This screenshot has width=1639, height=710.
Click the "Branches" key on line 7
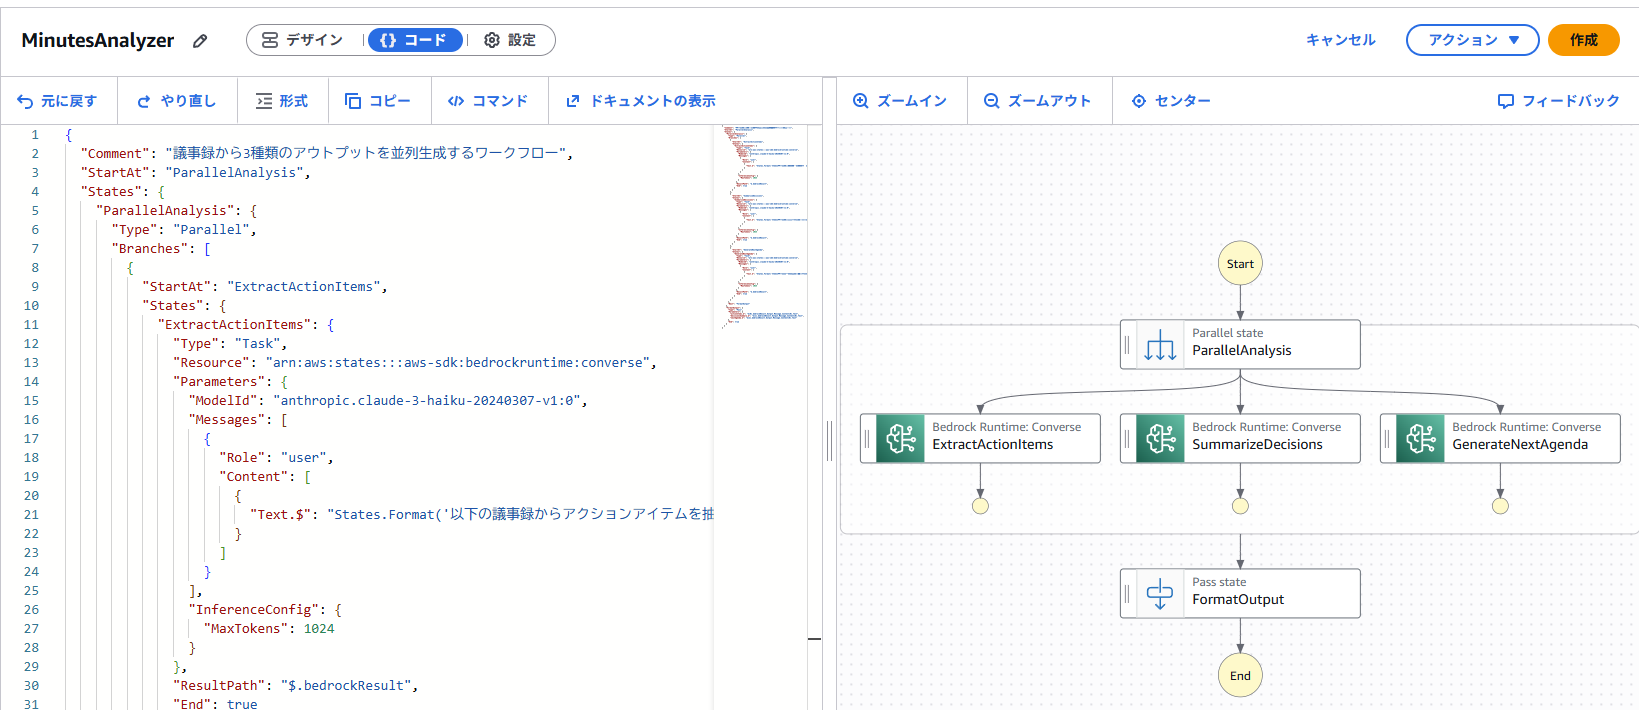coord(150,248)
